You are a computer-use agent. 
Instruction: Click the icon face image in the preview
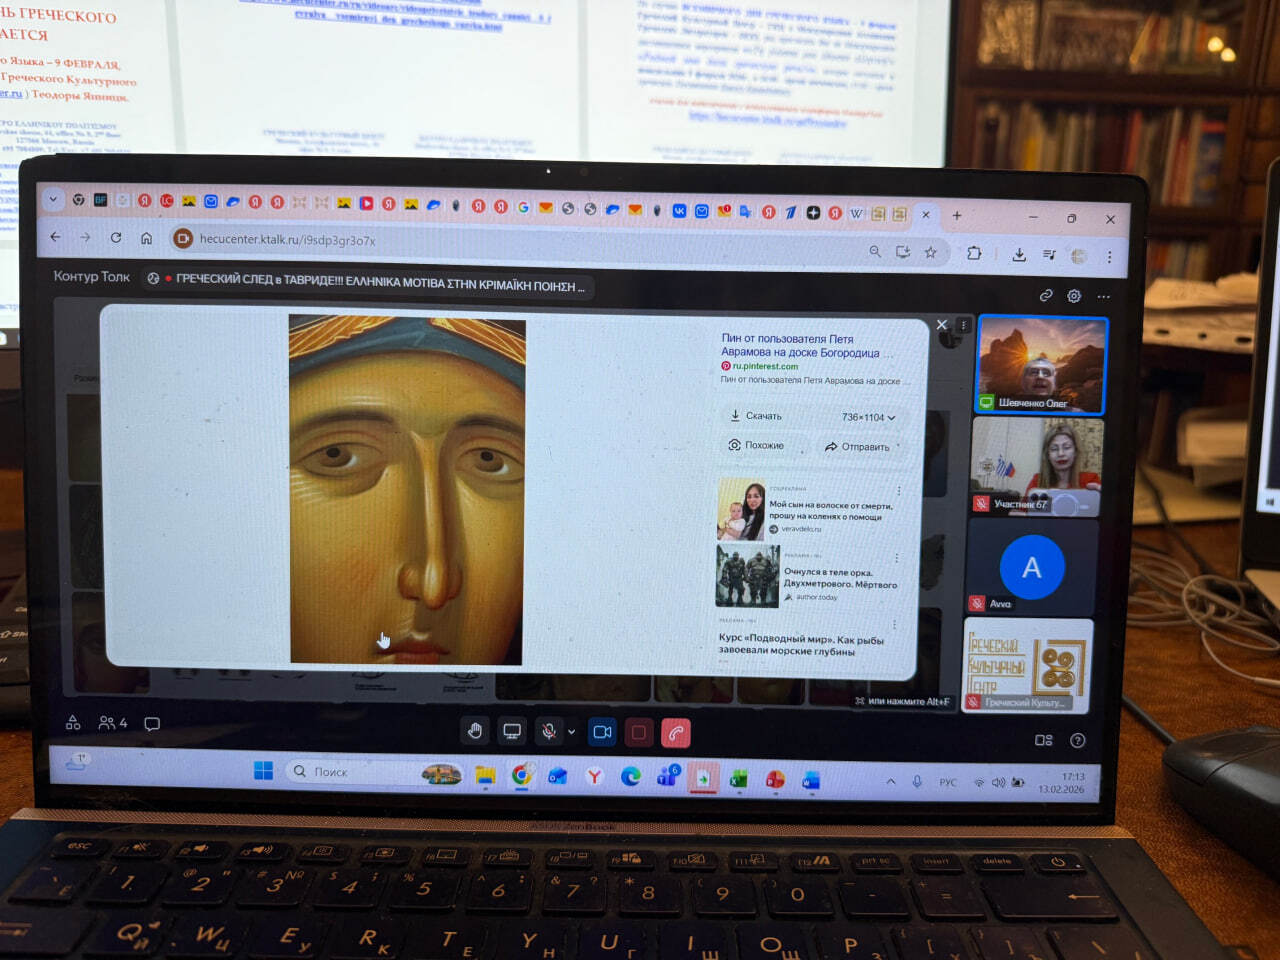(407, 490)
